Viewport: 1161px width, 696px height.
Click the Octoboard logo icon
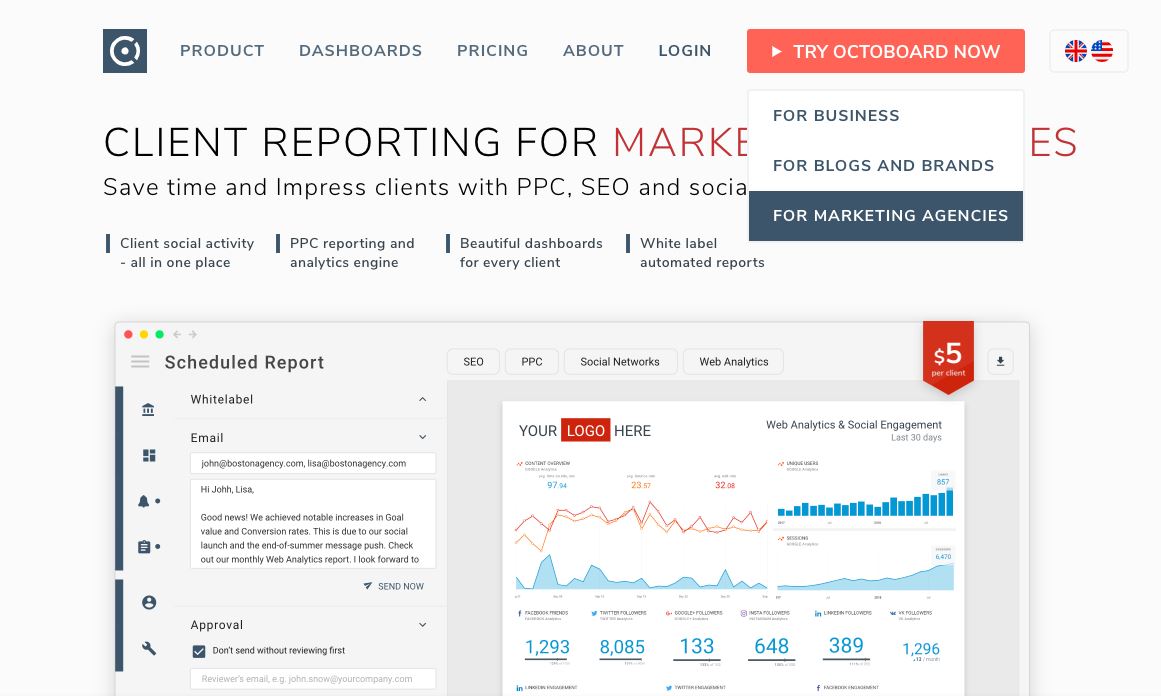click(125, 51)
